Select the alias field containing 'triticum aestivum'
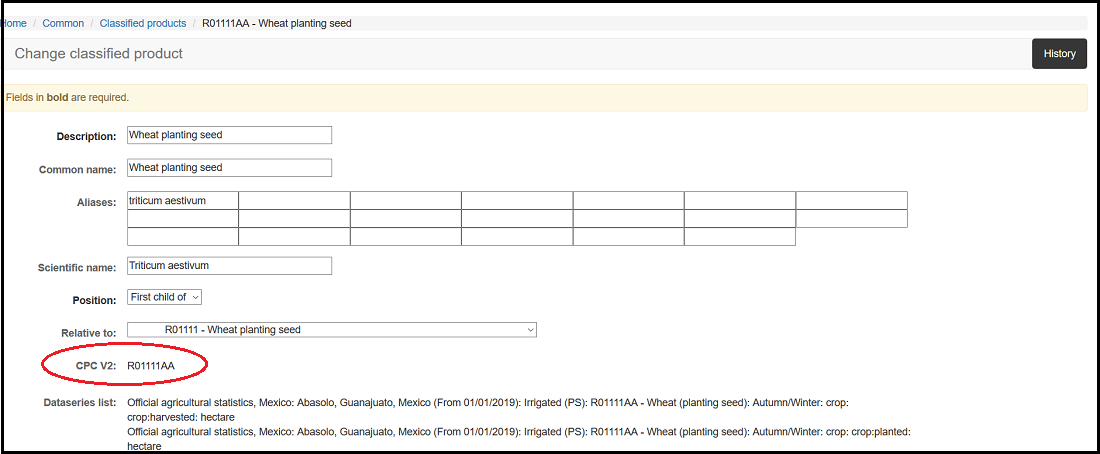Viewport: 1100px width, 454px height. pos(182,201)
